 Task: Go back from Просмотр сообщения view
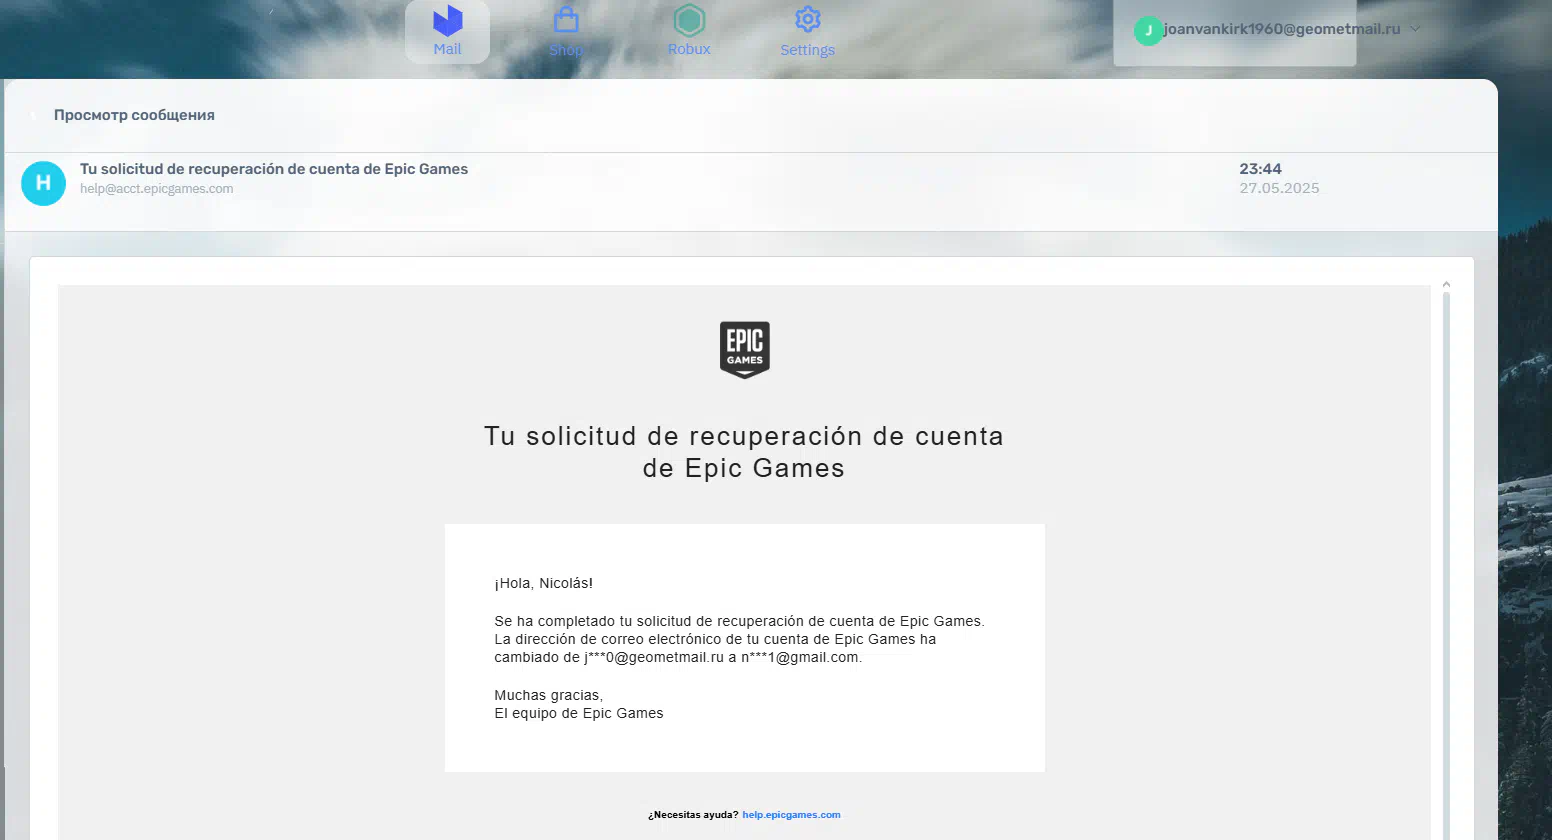pos(33,115)
